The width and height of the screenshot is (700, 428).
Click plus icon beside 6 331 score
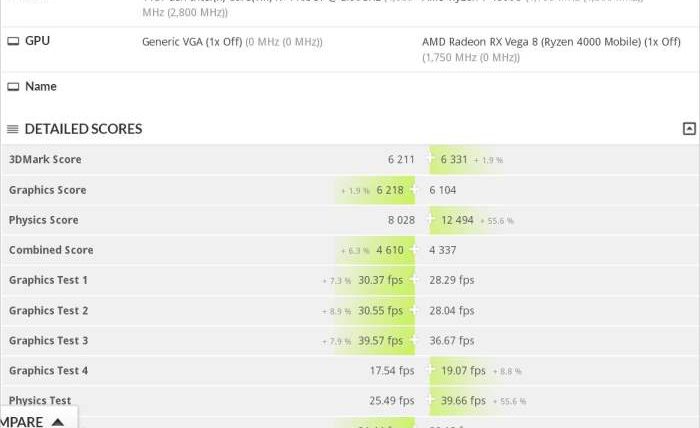point(431,159)
